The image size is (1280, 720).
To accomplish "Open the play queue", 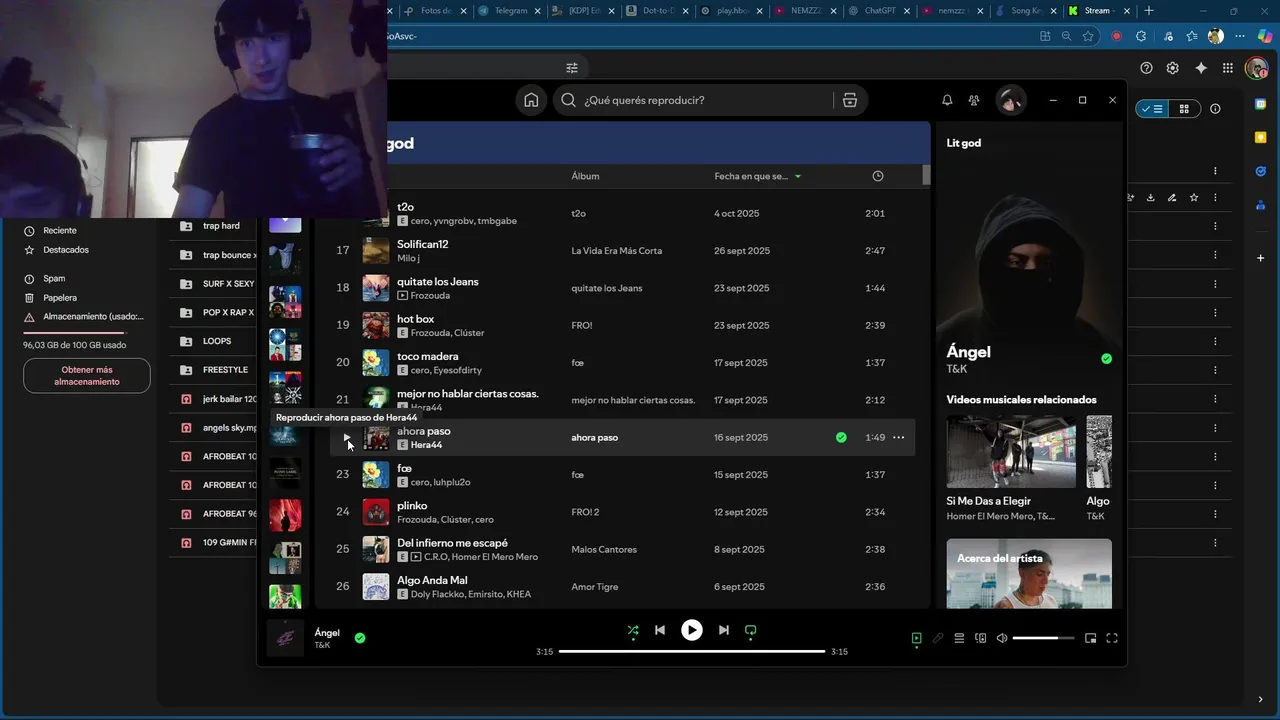I will point(959,638).
